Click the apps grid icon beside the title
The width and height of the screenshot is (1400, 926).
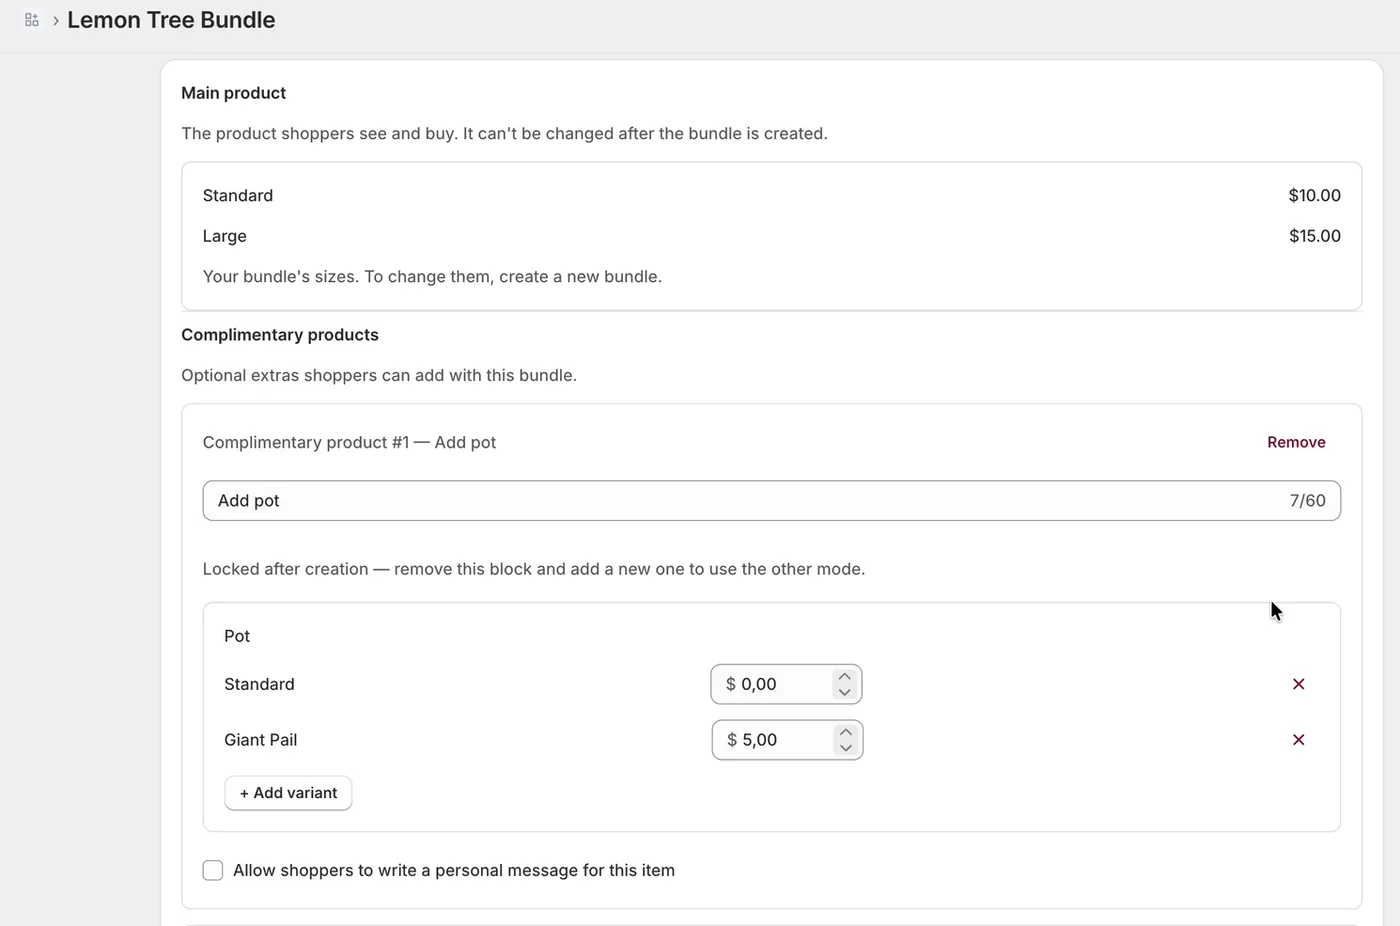[x=32, y=20]
